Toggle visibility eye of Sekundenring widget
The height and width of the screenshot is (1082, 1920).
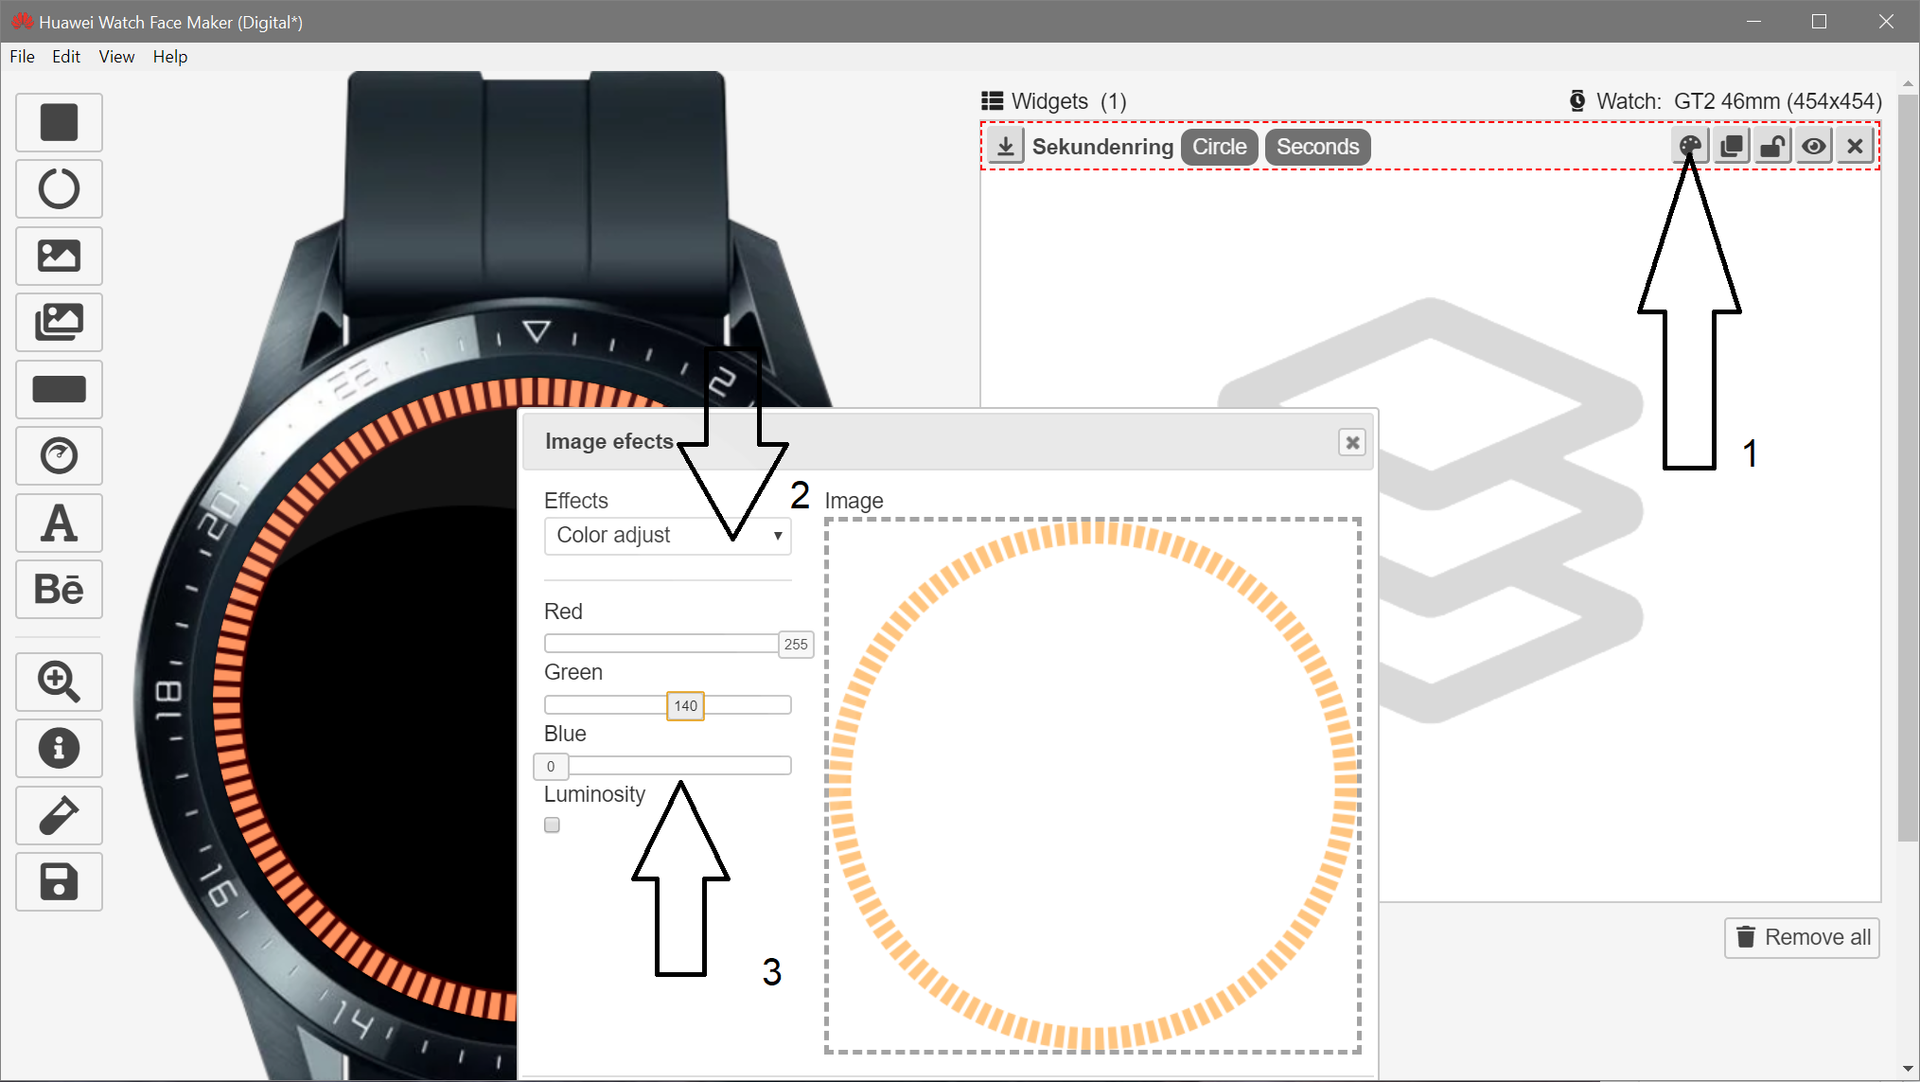coord(1814,146)
